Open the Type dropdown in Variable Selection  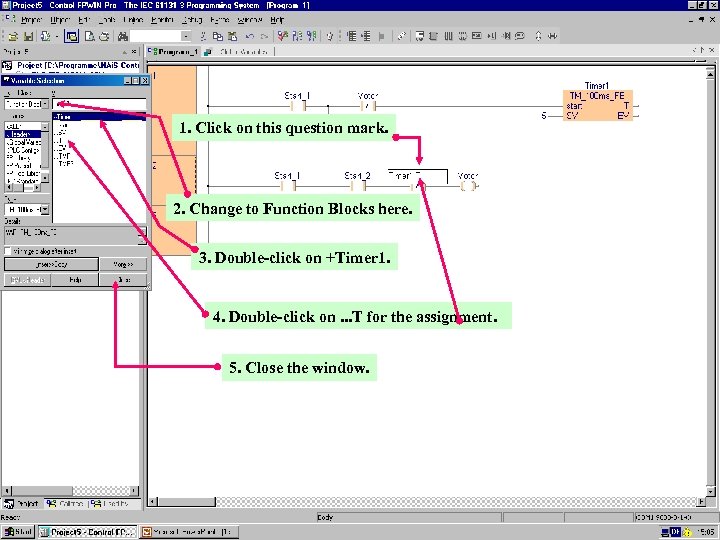pyautogui.click(x=45, y=209)
